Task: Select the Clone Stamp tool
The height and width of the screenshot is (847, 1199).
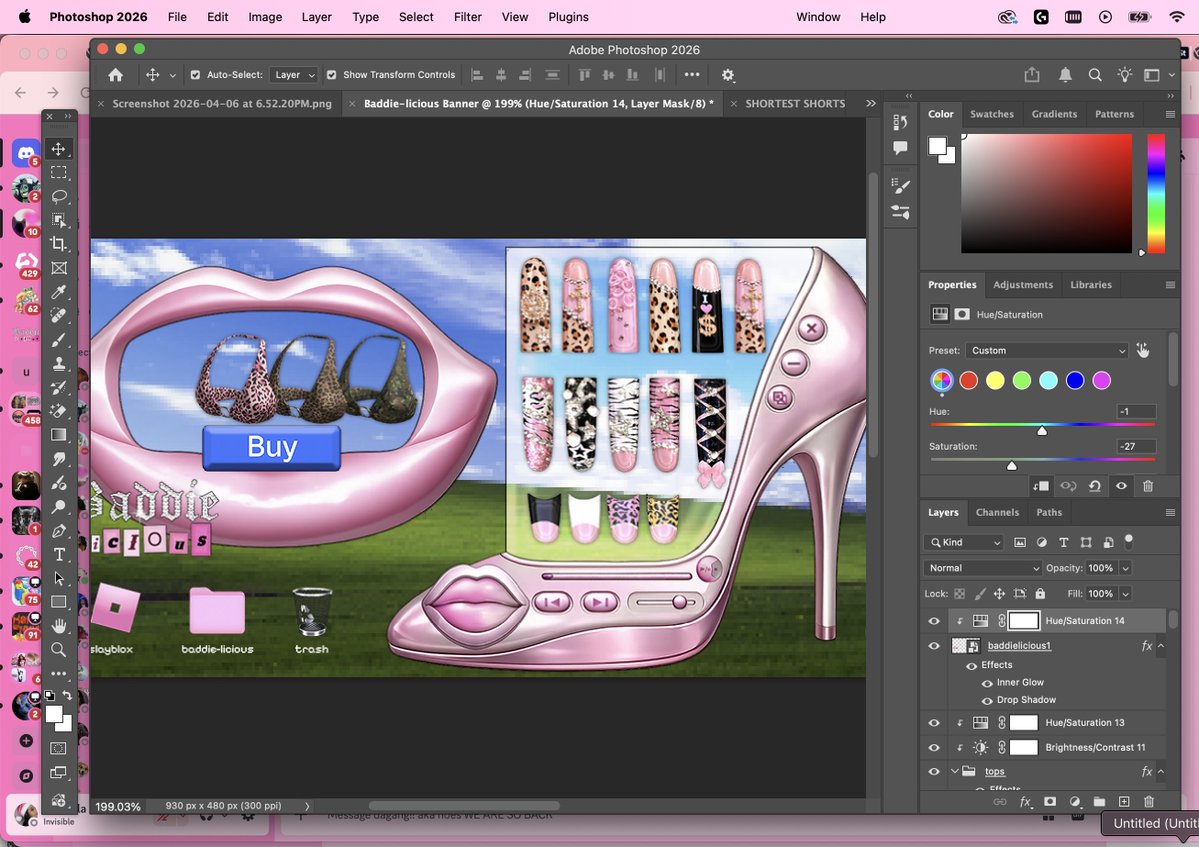Action: pyautogui.click(x=58, y=364)
